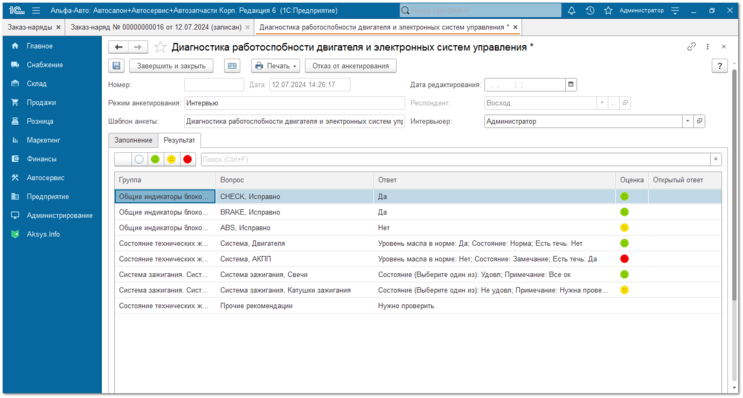Select row Система зажигания, Катушки зажигания
The width and height of the screenshot is (743, 398).
418,290
